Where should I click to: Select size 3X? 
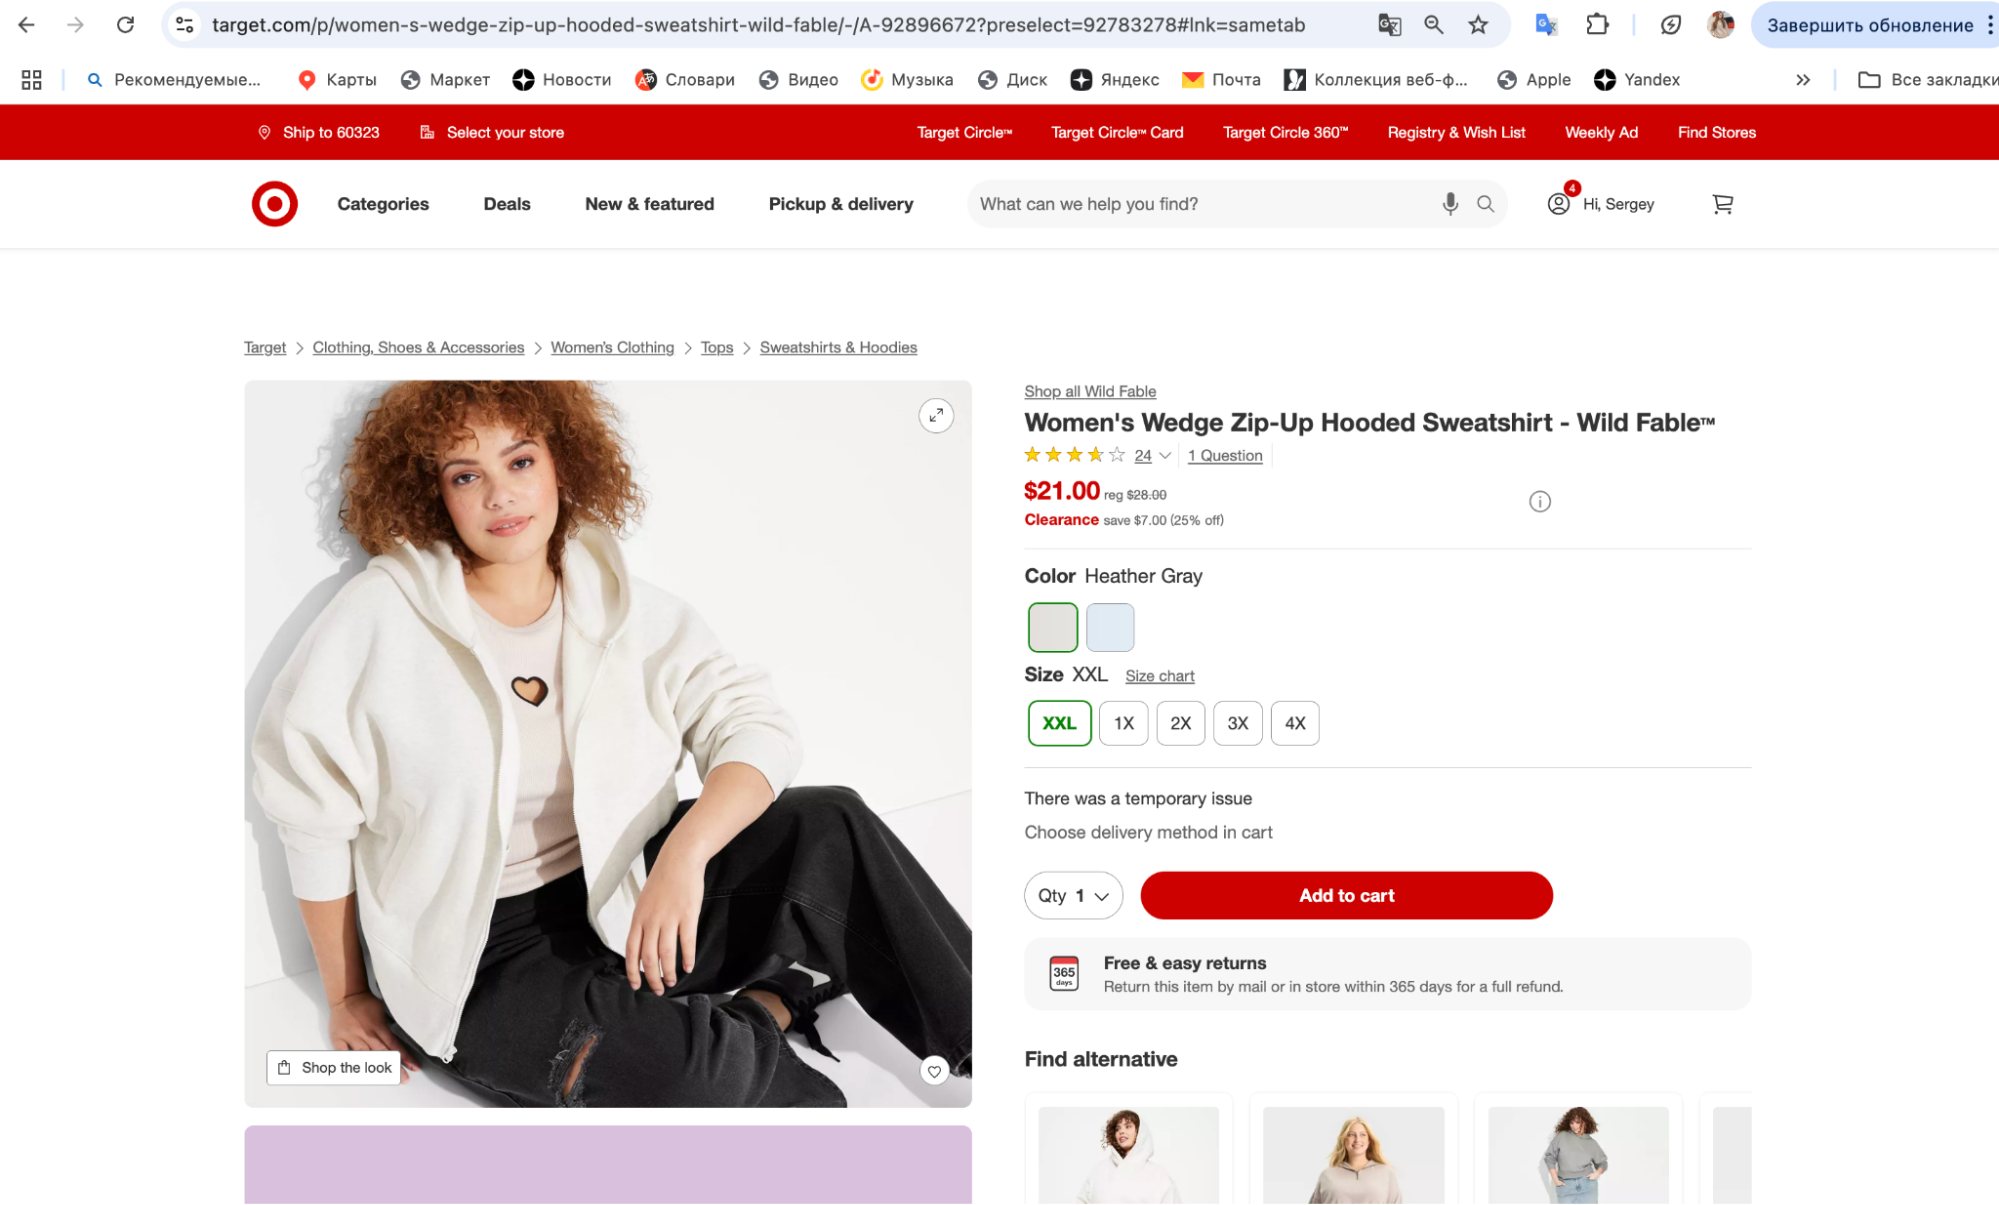point(1237,723)
